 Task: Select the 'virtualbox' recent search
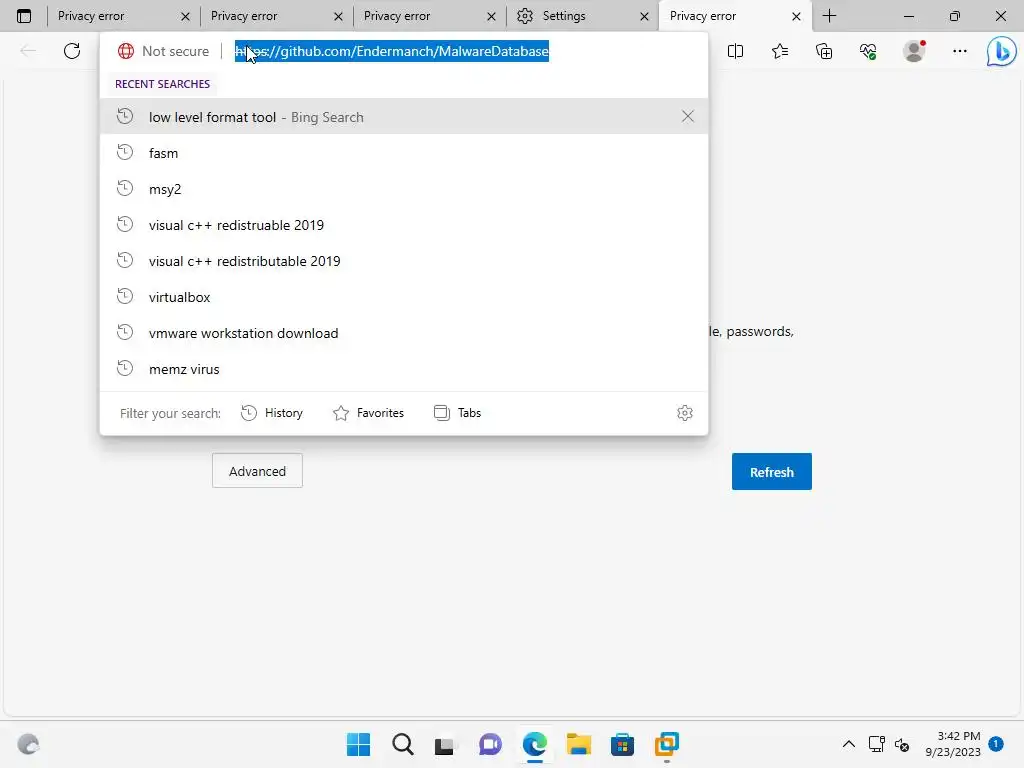(x=404, y=296)
